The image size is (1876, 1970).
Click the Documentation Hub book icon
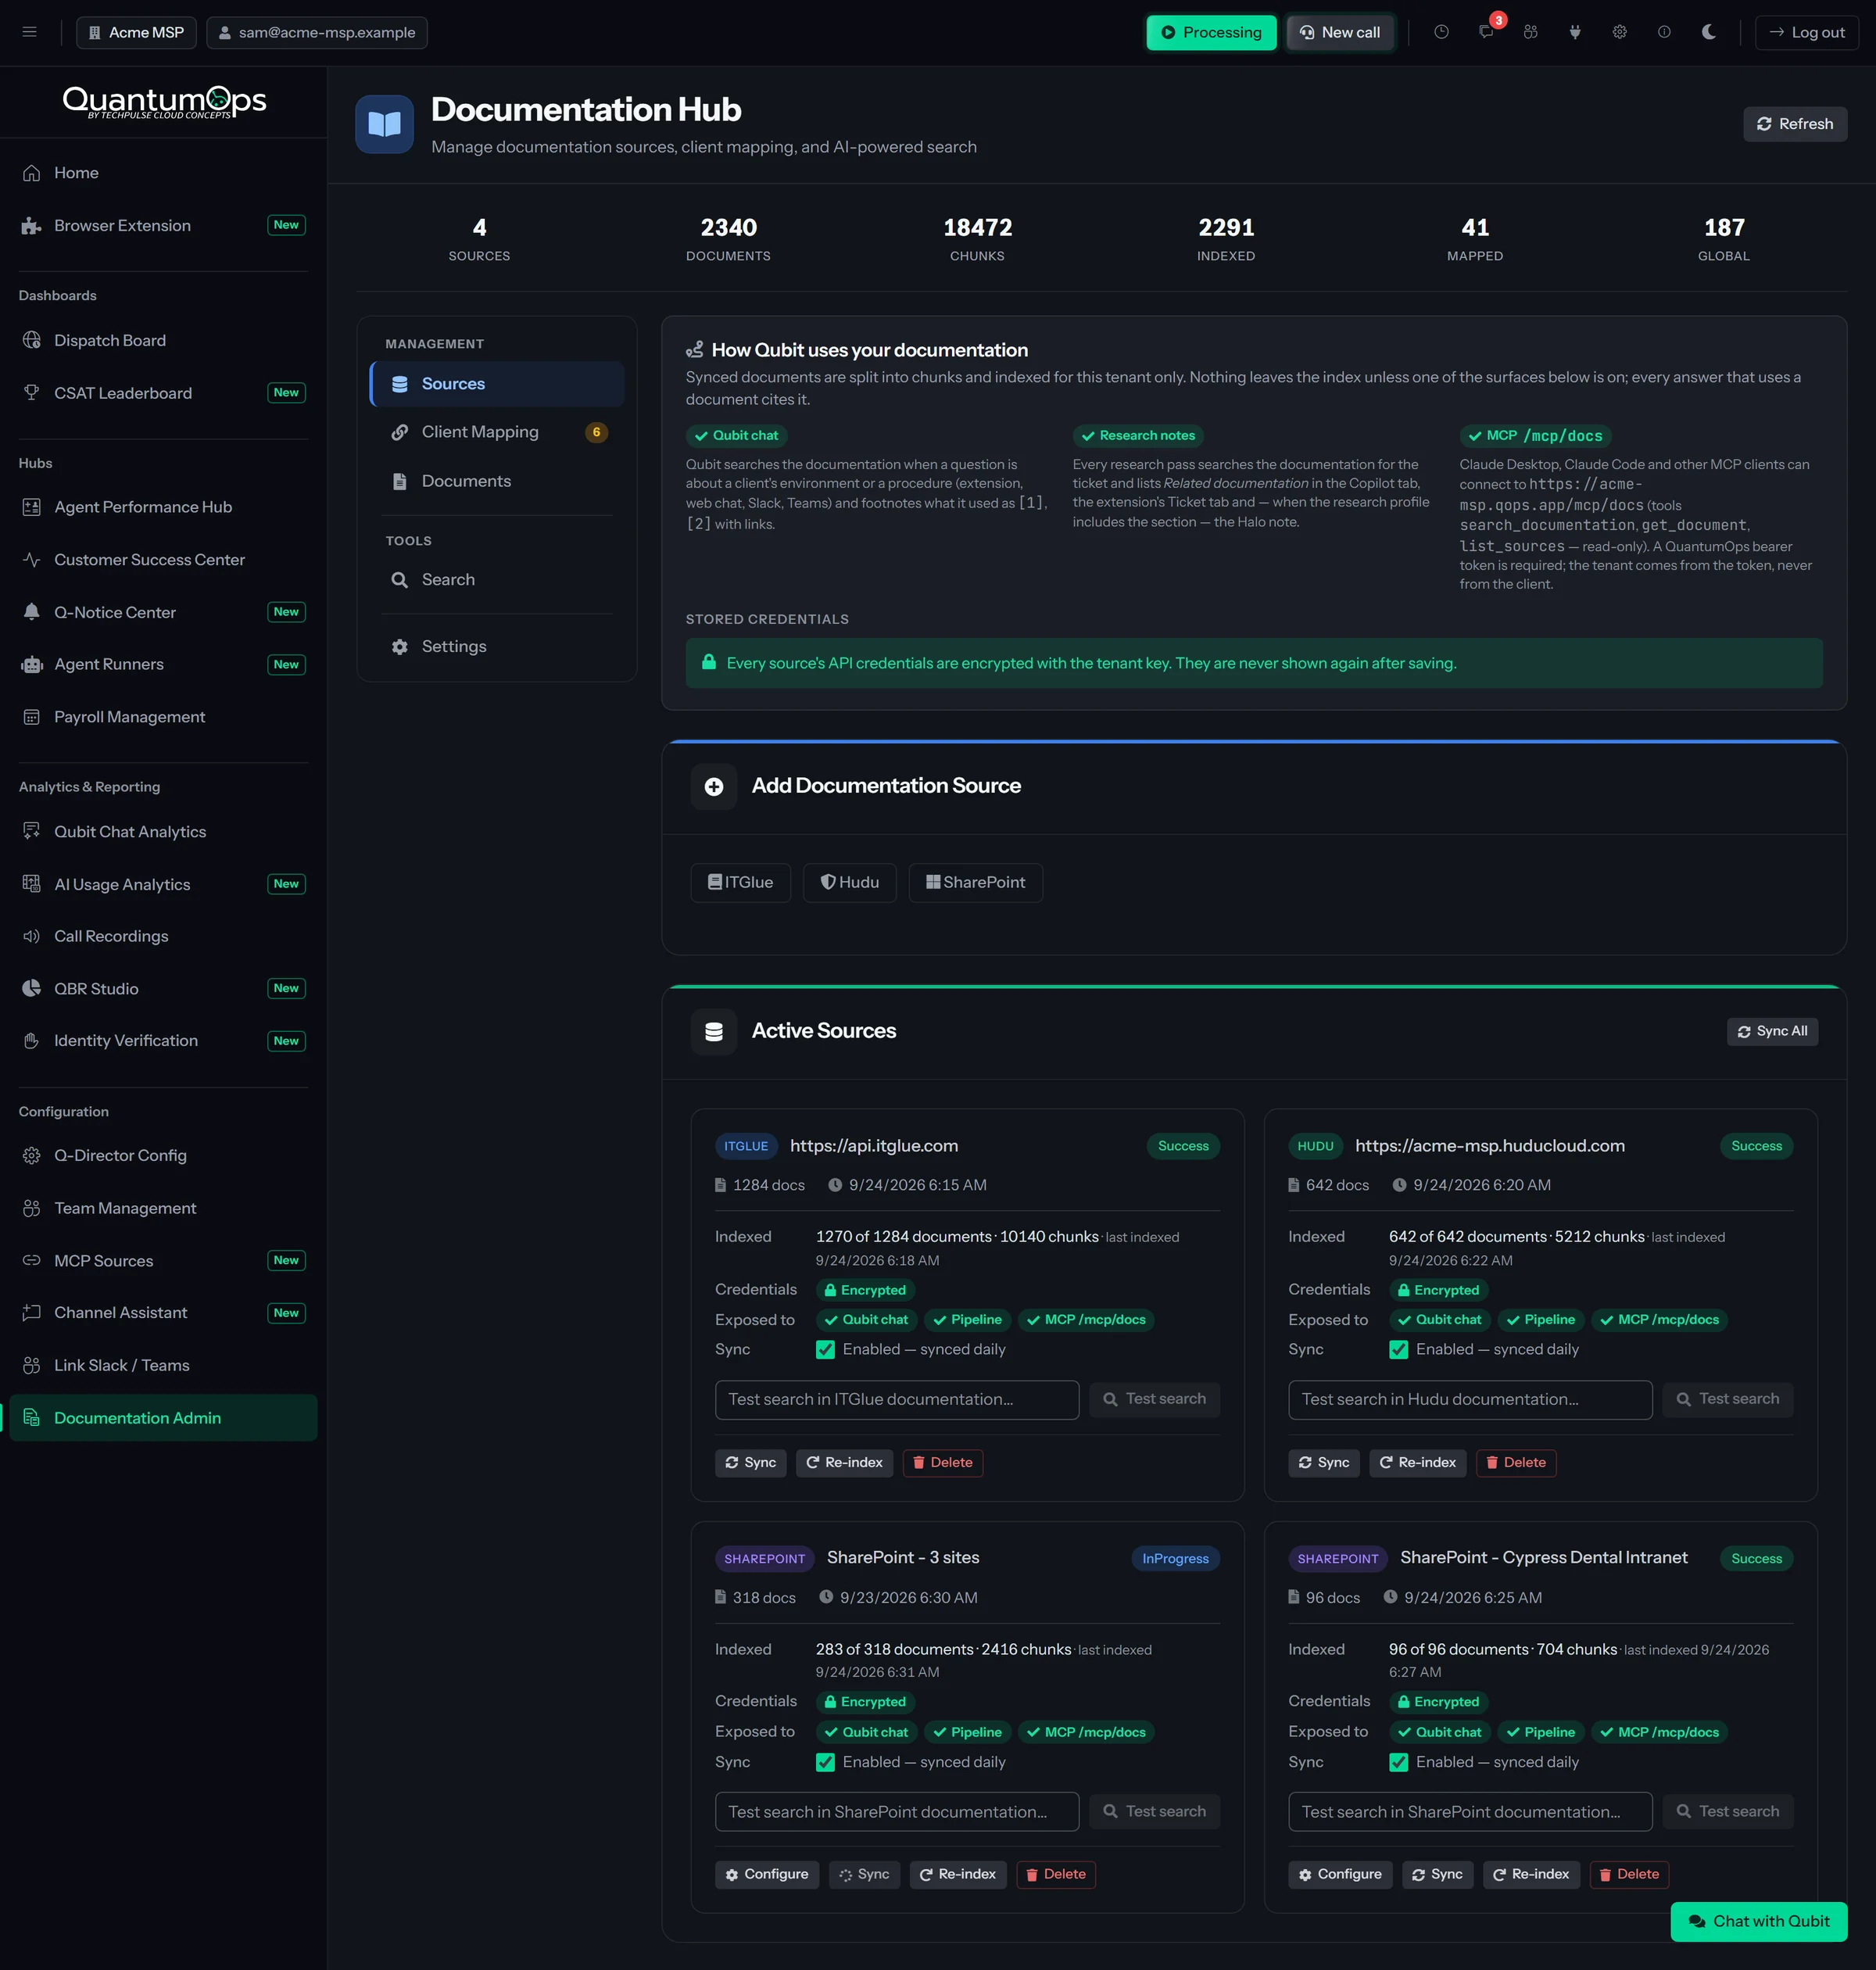click(384, 124)
